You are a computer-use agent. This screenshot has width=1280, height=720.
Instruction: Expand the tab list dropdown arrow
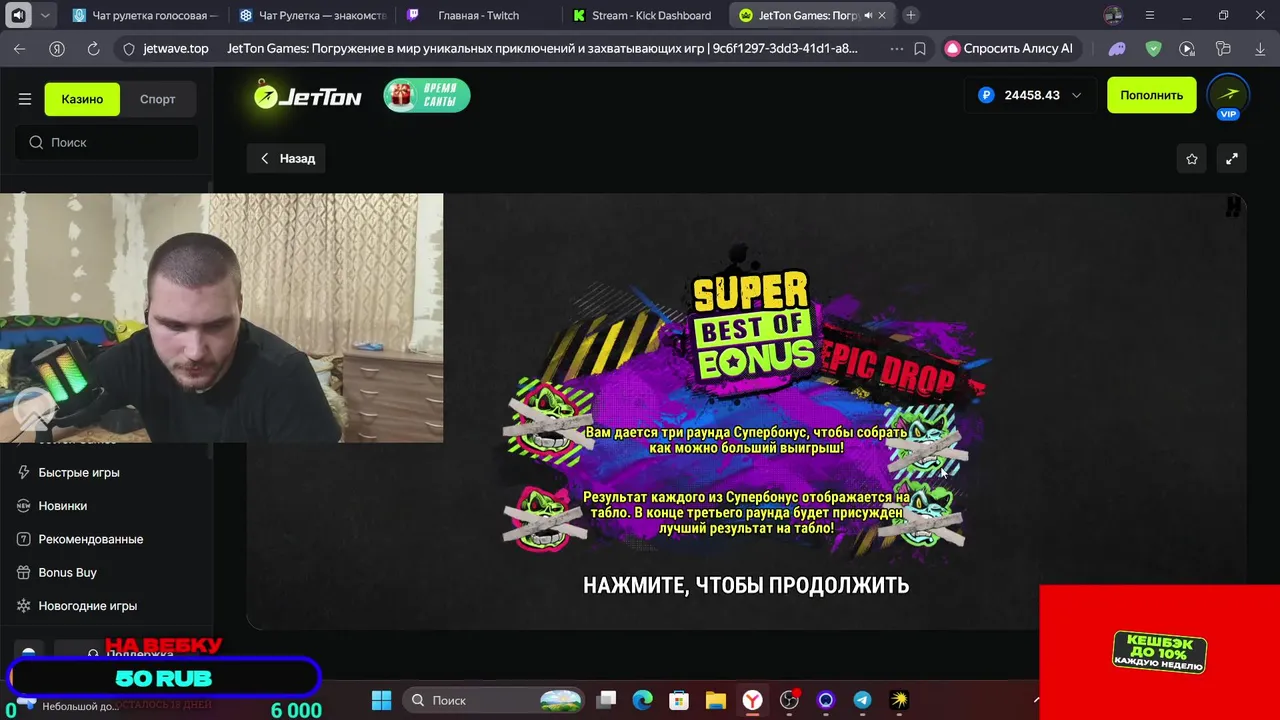[45, 15]
